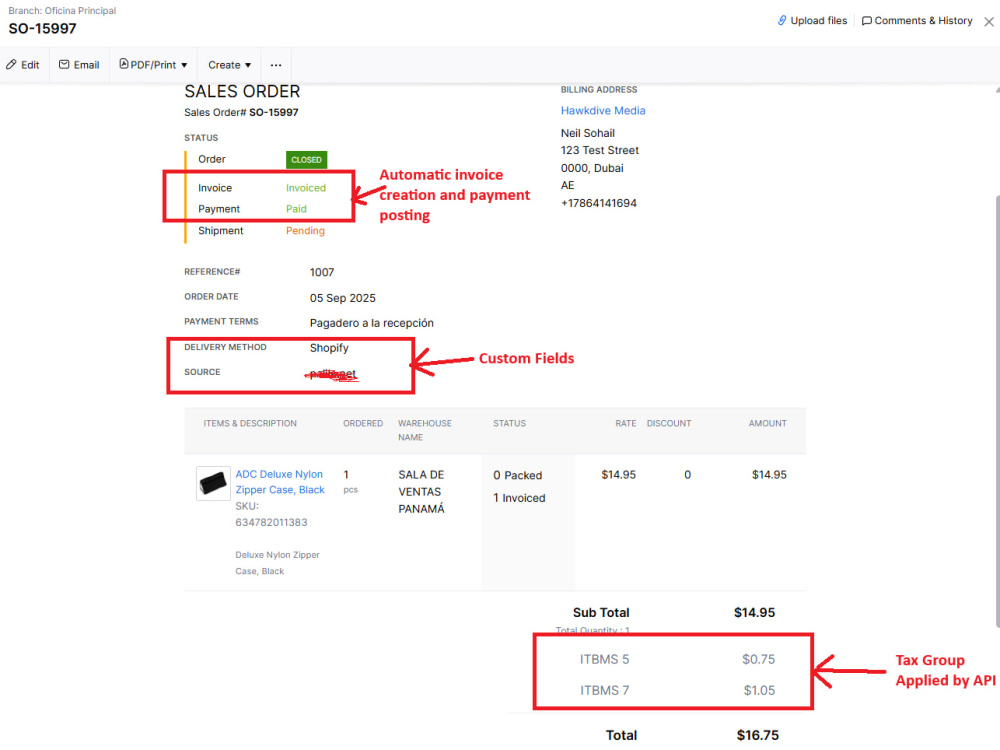Click the Email envelope icon

coord(64,64)
